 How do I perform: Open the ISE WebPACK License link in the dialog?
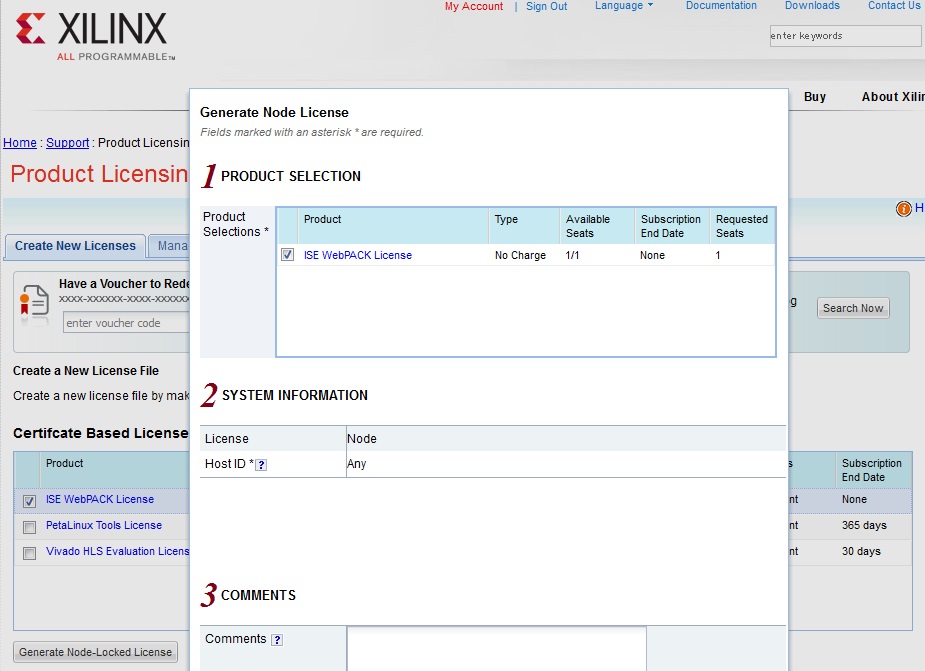(x=357, y=256)
